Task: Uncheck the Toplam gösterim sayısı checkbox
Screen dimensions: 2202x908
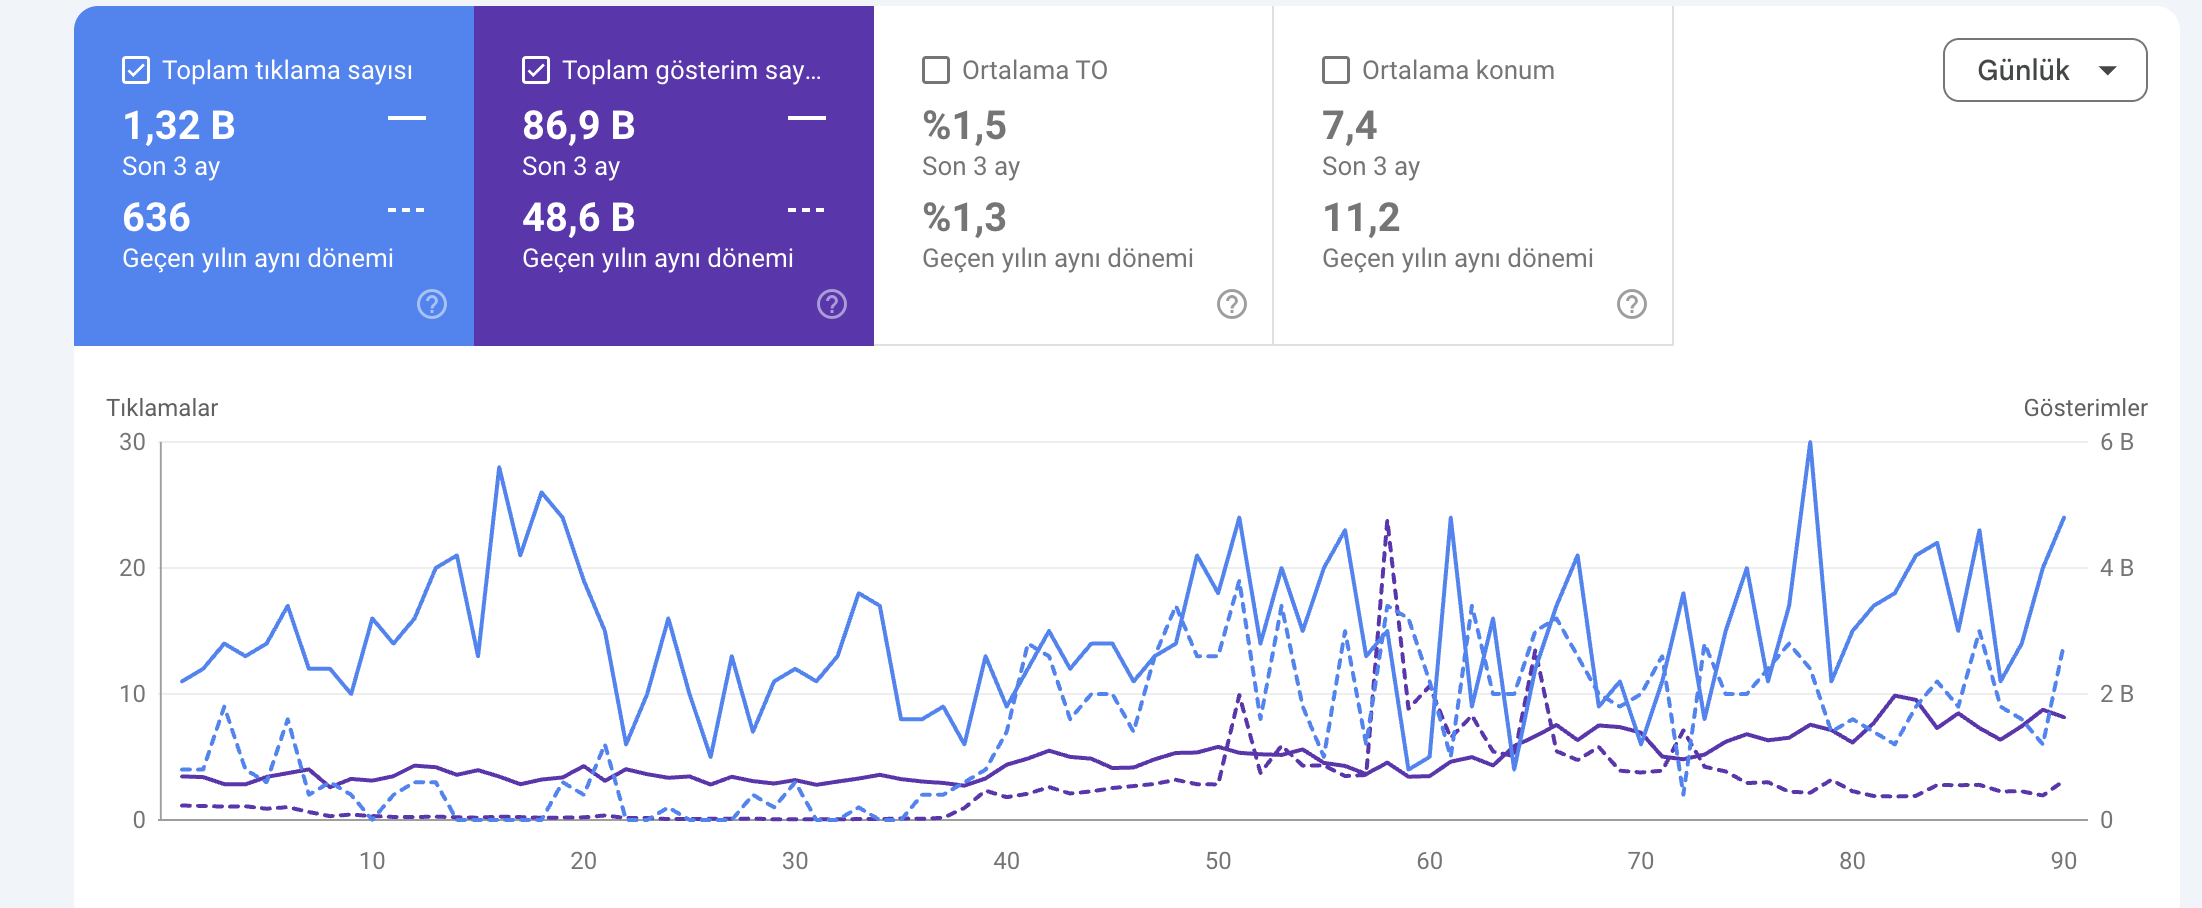Action: point(536,70)
